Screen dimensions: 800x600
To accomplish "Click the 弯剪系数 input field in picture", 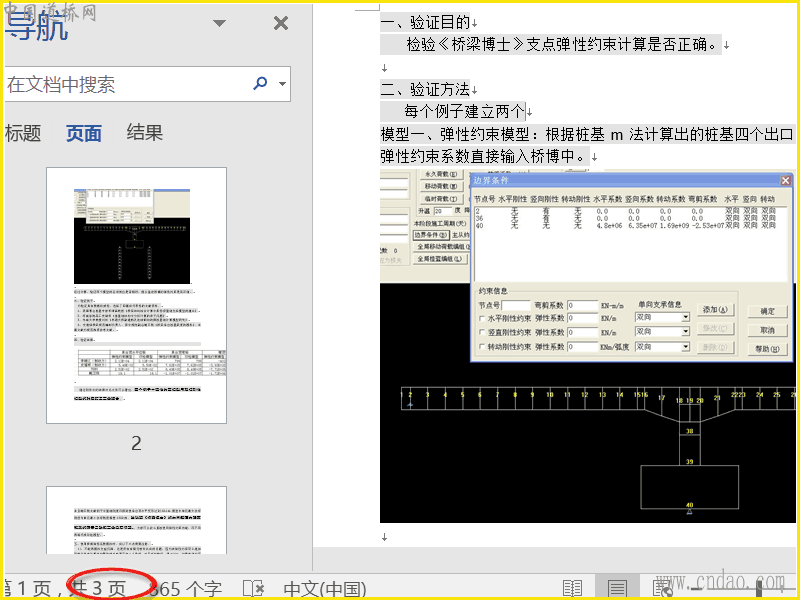I will click(x=582, y=305).
